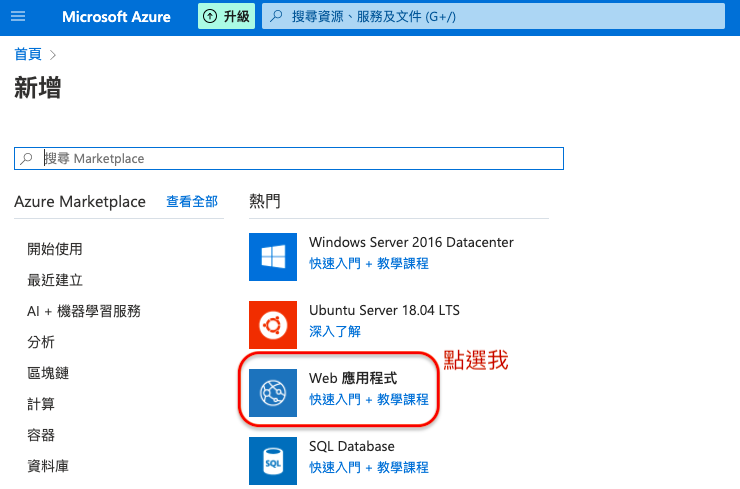This screenshot has height=489, width=740.
Task: Open the SQL Database title
Action: (352, 446)
